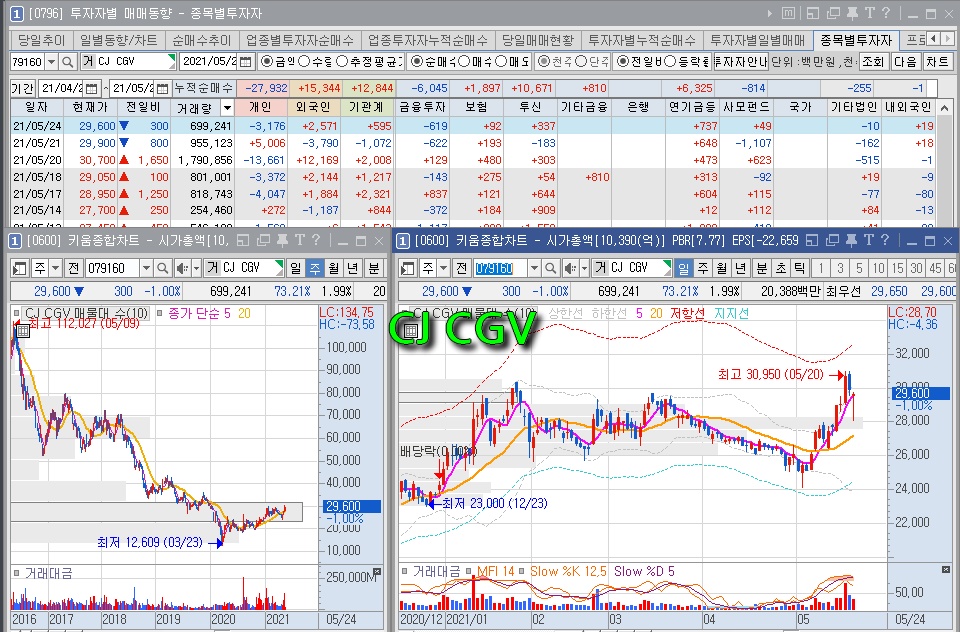Click the T font icon in right chart title

[x=868, y=241]
